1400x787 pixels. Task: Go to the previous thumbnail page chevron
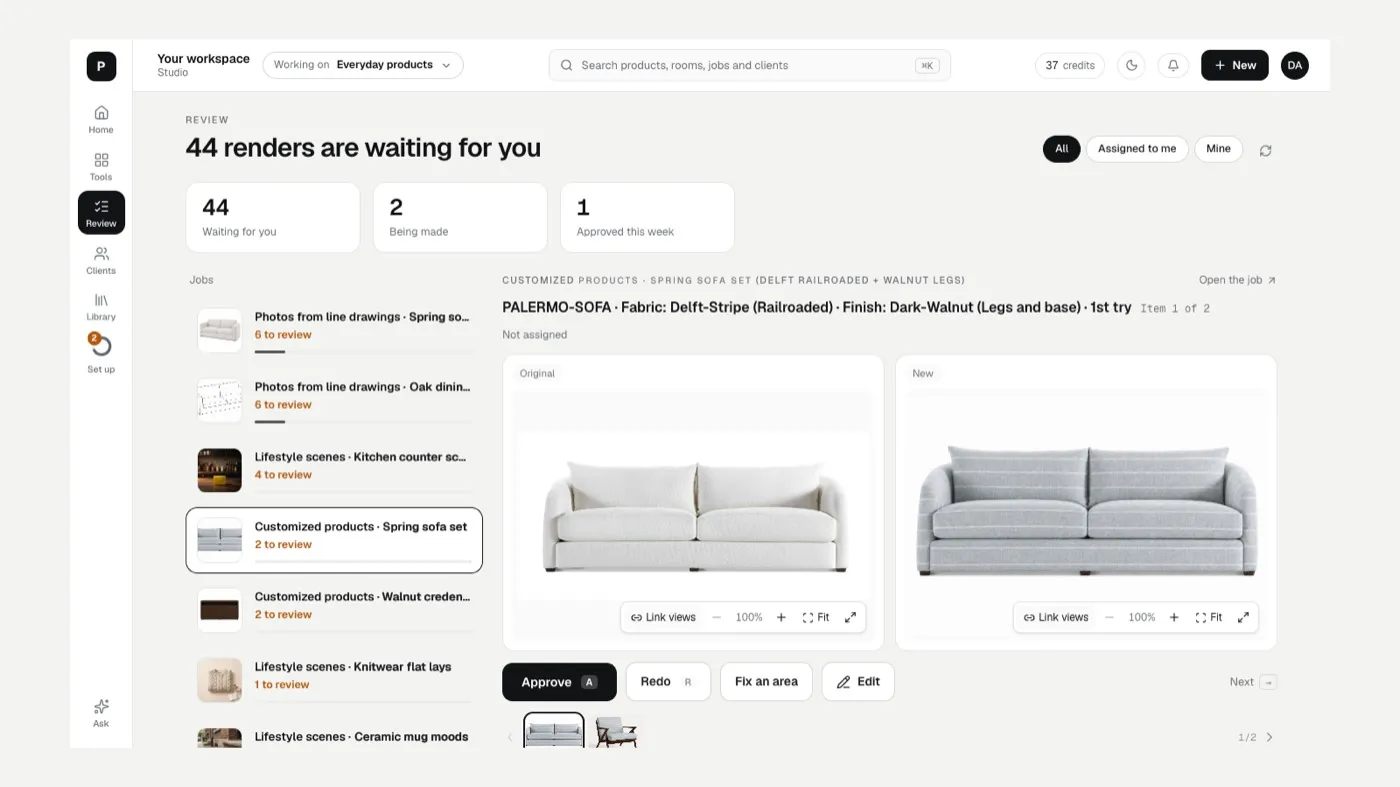(x=510, y=737)
